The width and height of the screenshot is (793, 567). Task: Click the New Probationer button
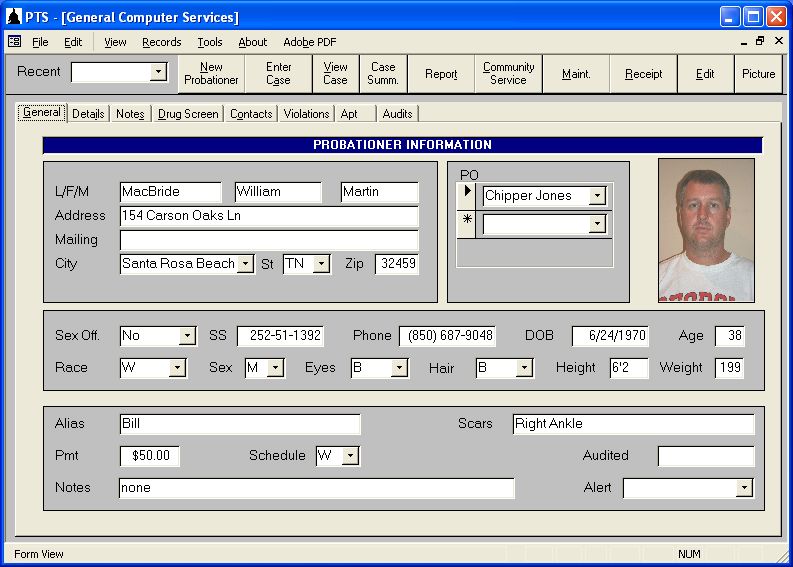pyautogui.click(x=211, y=74)
